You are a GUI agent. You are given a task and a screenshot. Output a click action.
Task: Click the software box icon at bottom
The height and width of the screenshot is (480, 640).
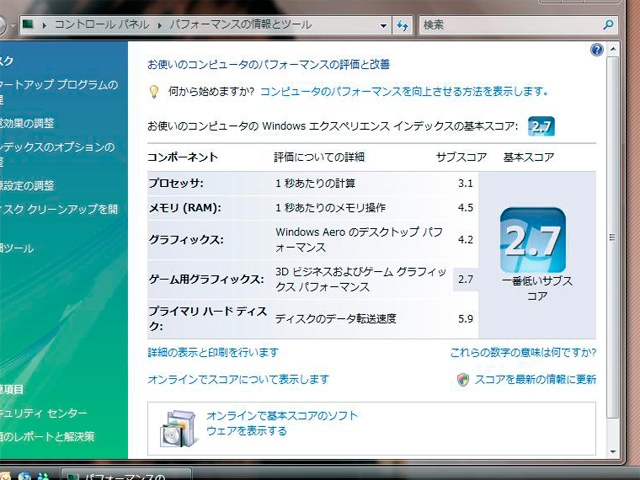(178, 428)
